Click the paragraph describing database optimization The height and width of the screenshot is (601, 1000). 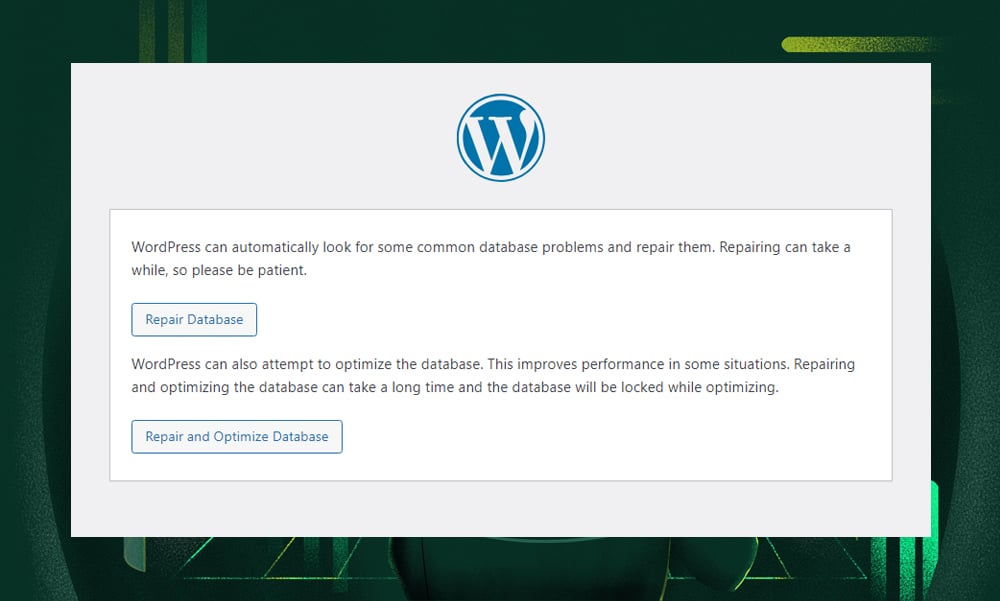pos(493,375)
